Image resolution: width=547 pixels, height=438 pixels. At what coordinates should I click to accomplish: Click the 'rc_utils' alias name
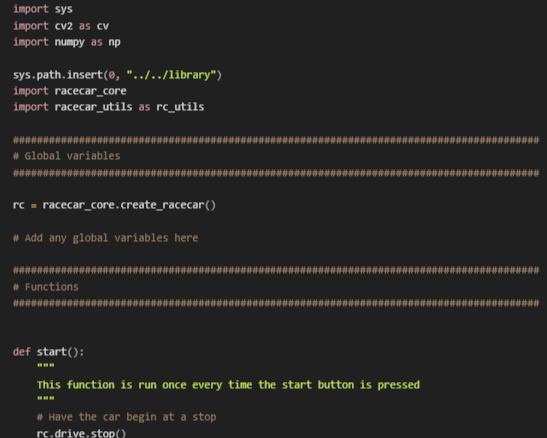180,107
